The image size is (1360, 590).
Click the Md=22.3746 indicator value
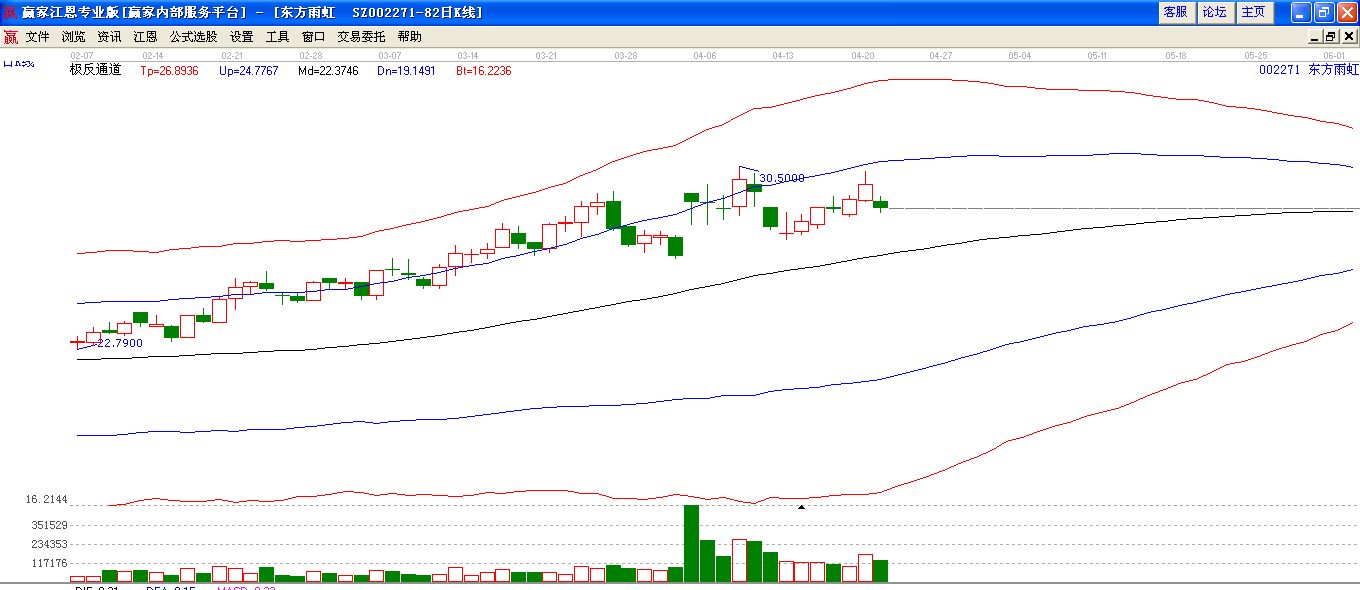pos(328,71)
